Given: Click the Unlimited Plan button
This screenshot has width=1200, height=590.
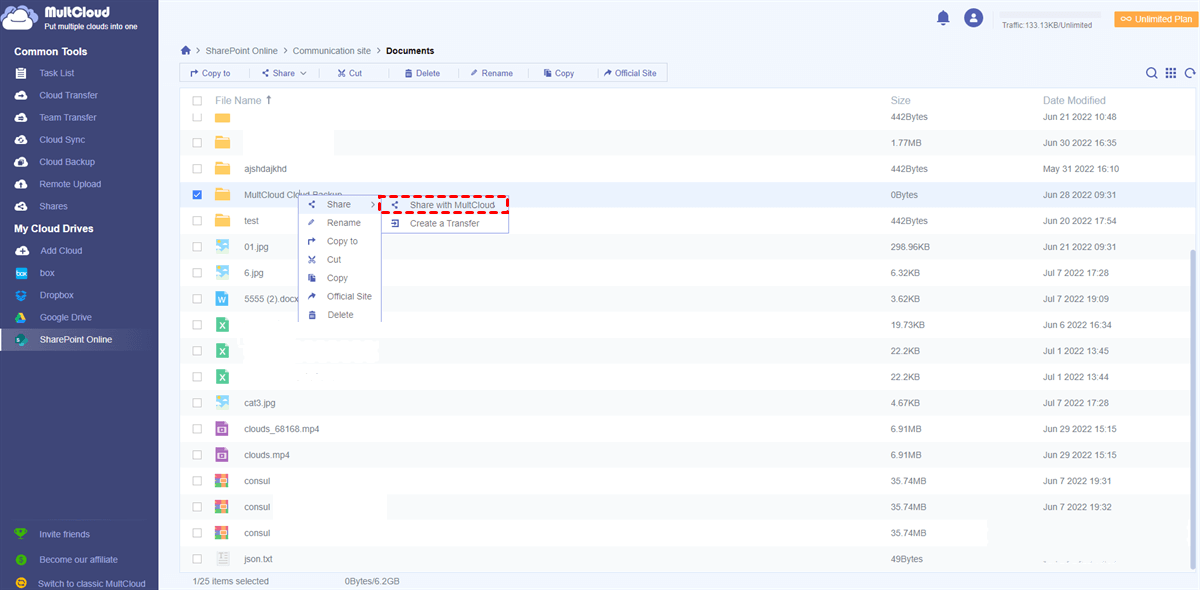Looking at the screenshot, I should coord(1154,18).
